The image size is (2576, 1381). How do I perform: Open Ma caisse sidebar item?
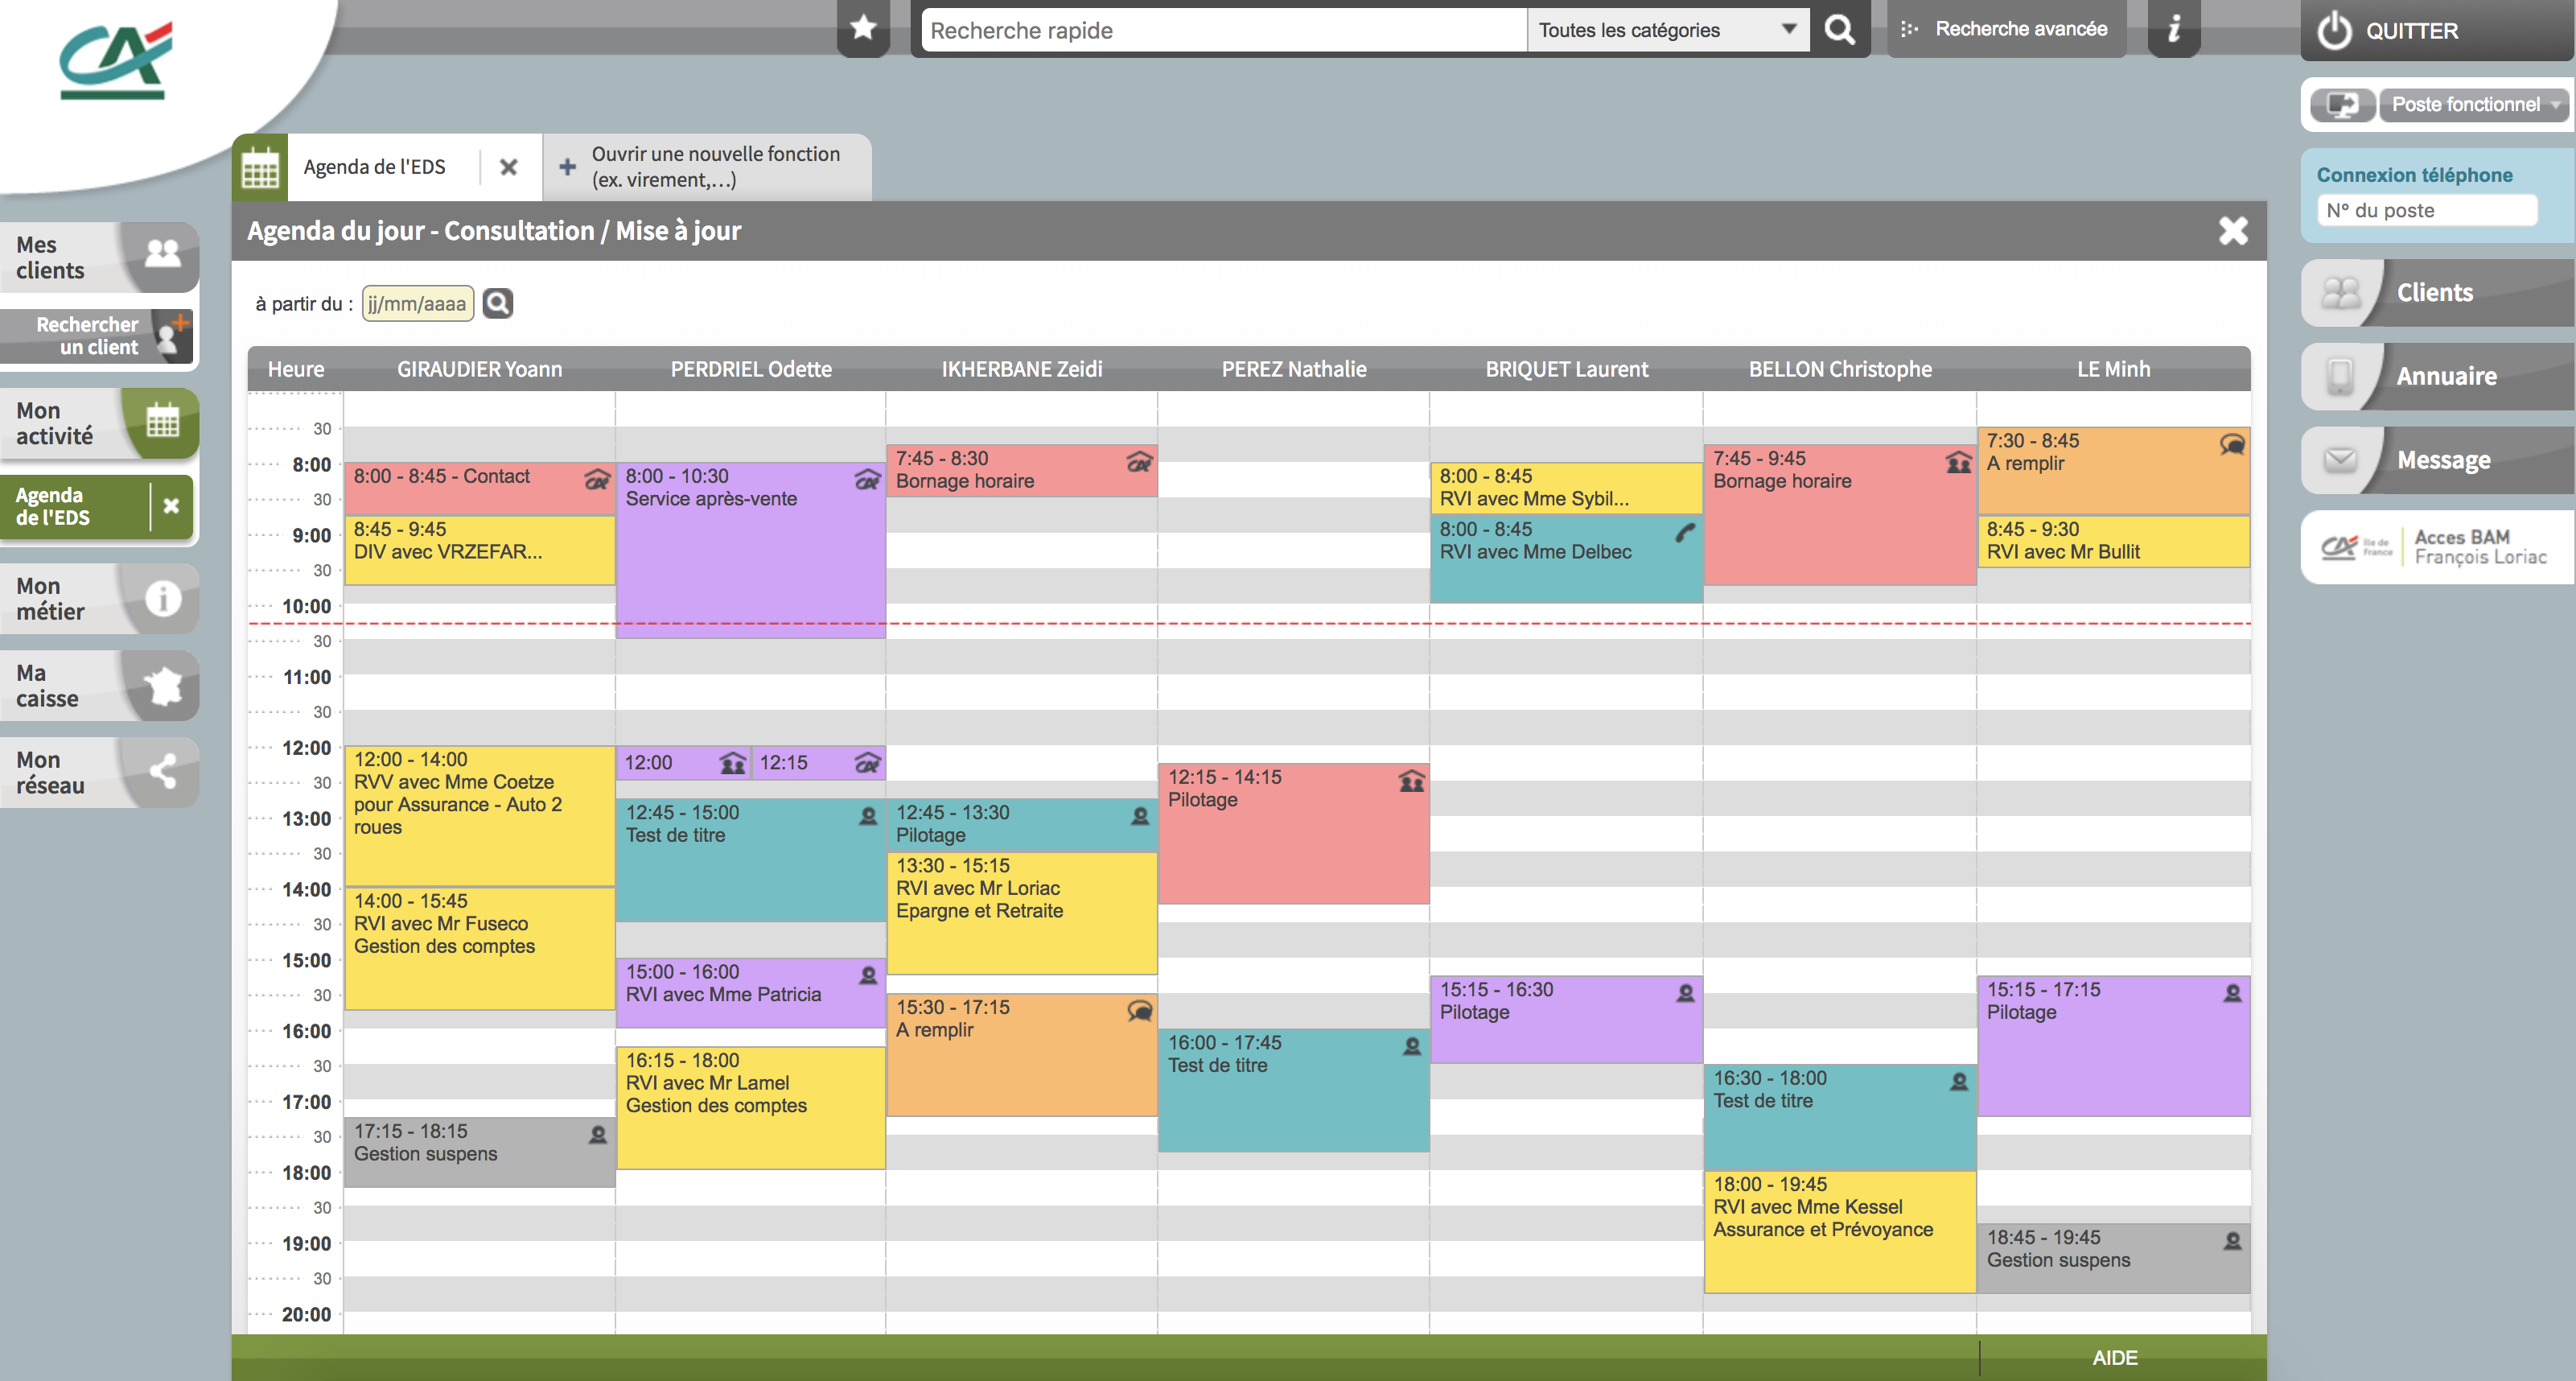click(x=98, y=686)
